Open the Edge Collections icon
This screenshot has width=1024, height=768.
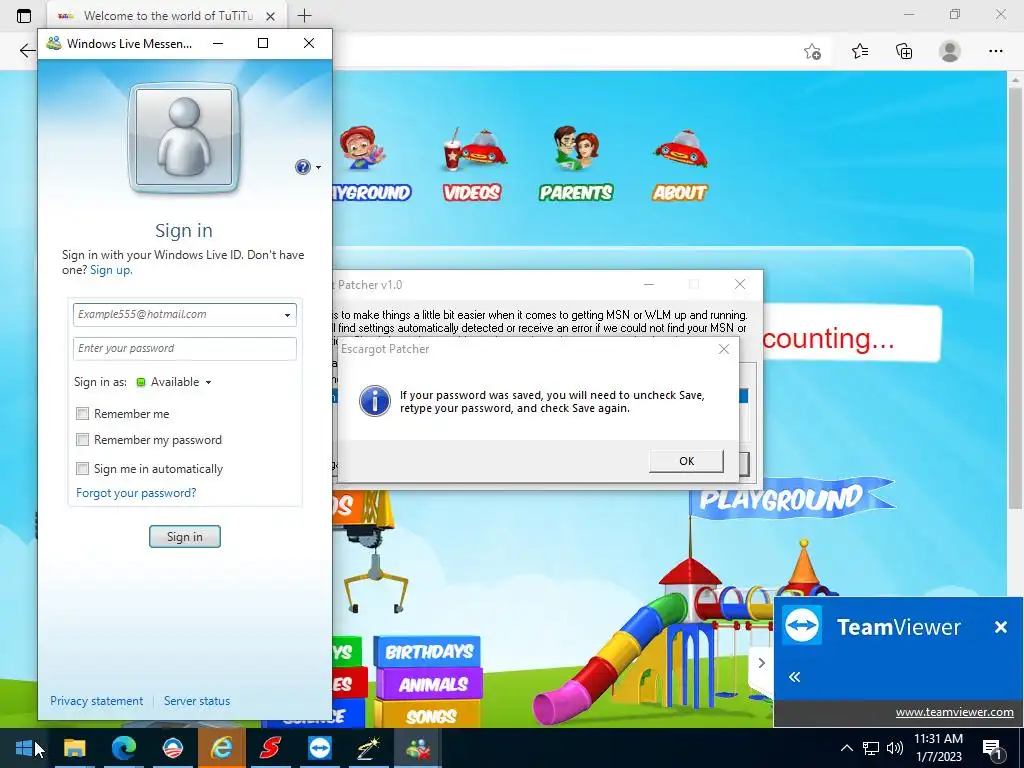pos(904,51)
